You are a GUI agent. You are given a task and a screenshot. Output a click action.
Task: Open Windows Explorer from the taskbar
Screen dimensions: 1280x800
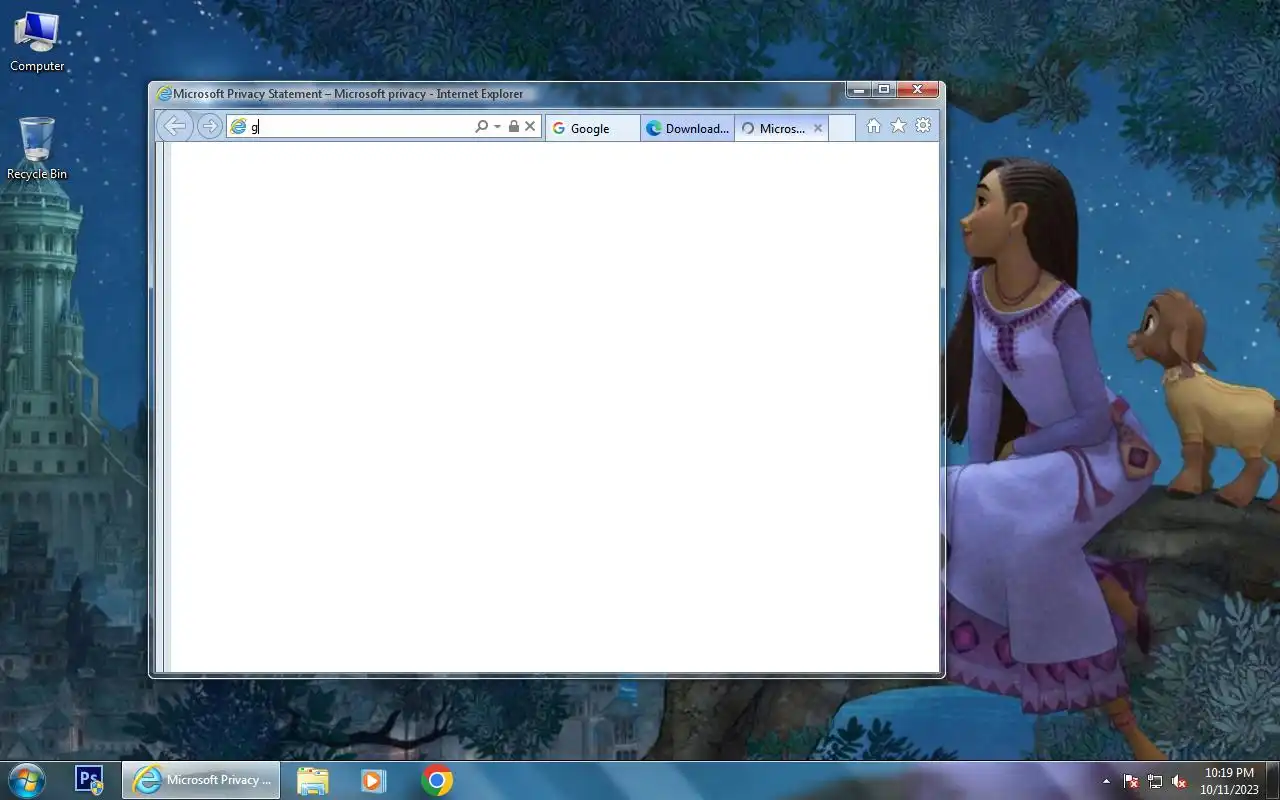[313, 780]
